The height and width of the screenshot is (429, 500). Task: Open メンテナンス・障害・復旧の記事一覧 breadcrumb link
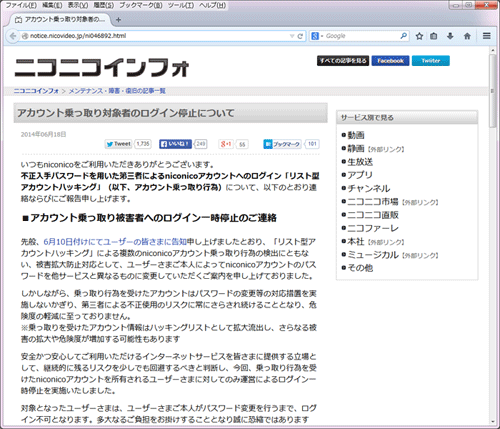tap(117, 91)
